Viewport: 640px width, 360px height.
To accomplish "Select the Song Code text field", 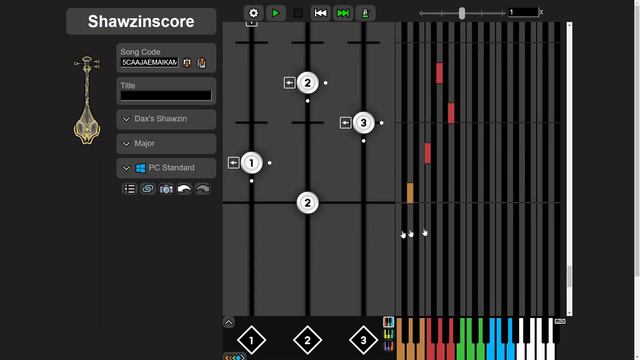I will coord(149,62).
